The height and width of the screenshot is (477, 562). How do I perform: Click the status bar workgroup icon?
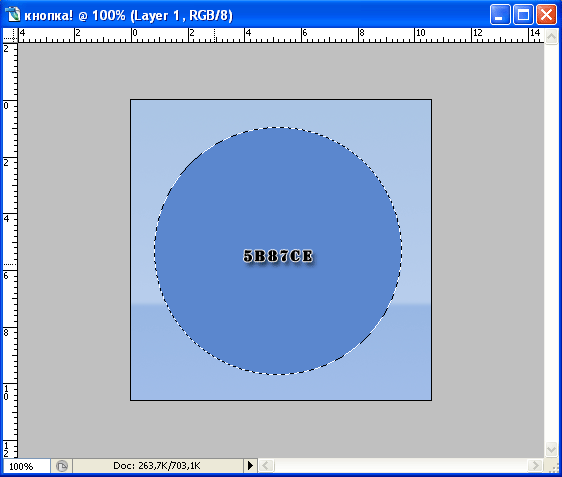coord(62,466)
